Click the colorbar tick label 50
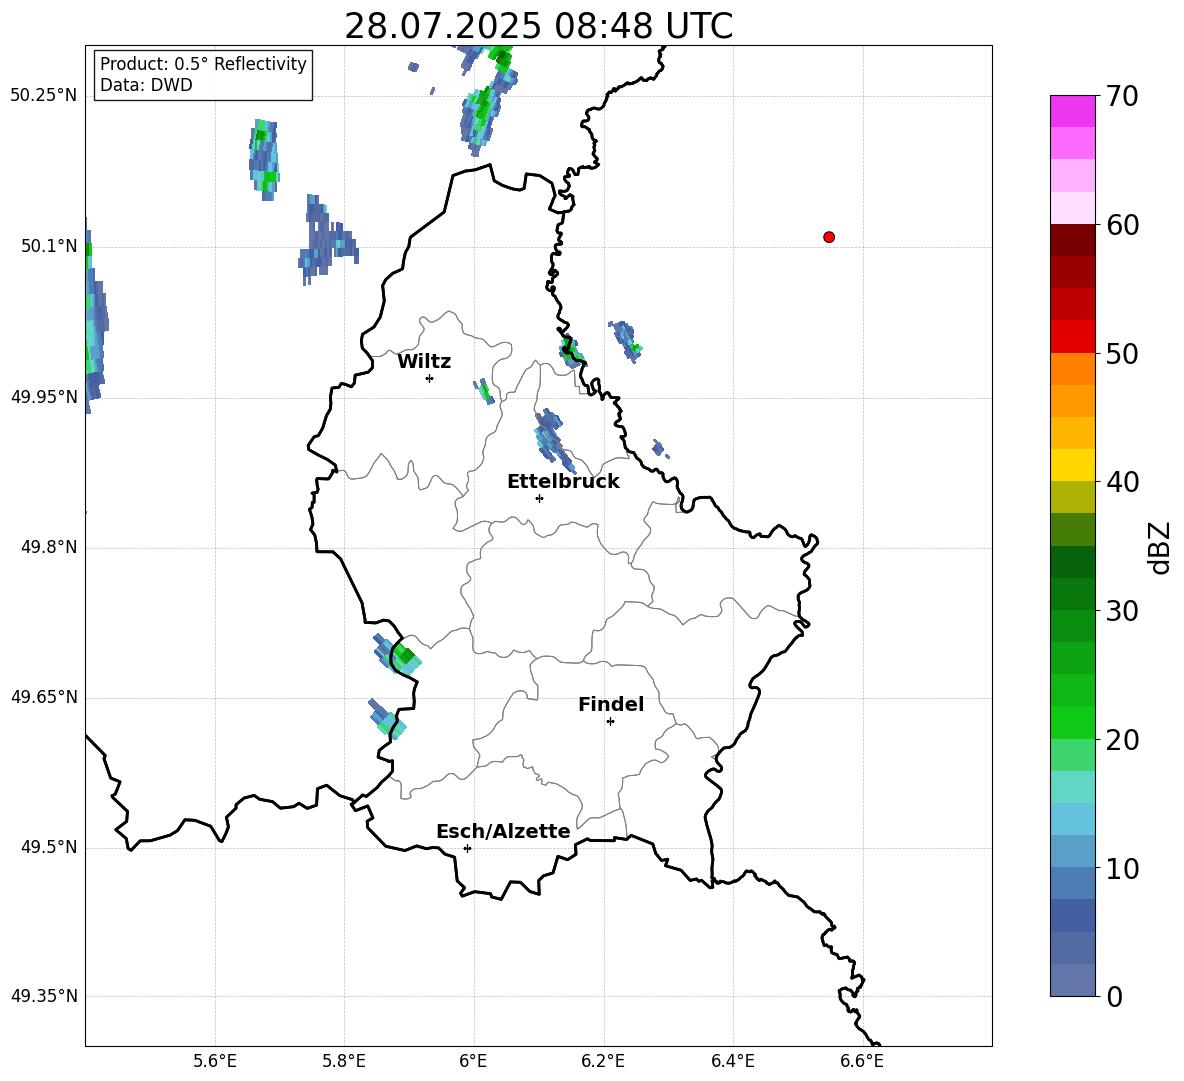The image size is (1184, 1081). click(1122, 353)
